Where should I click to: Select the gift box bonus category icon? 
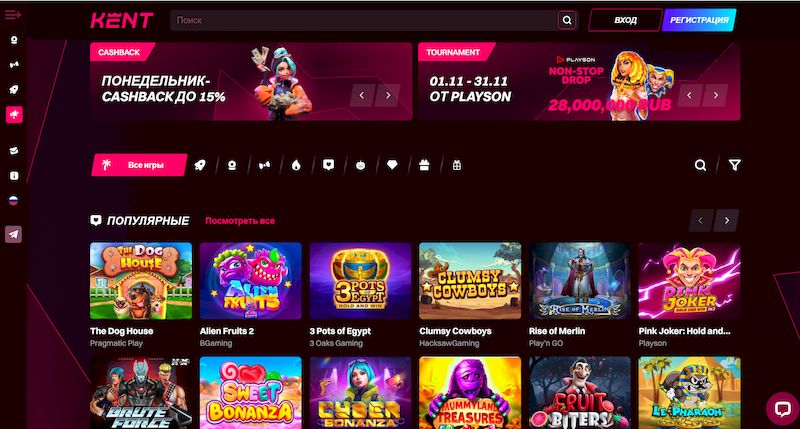pyautogui.click(x=424, y=165)
